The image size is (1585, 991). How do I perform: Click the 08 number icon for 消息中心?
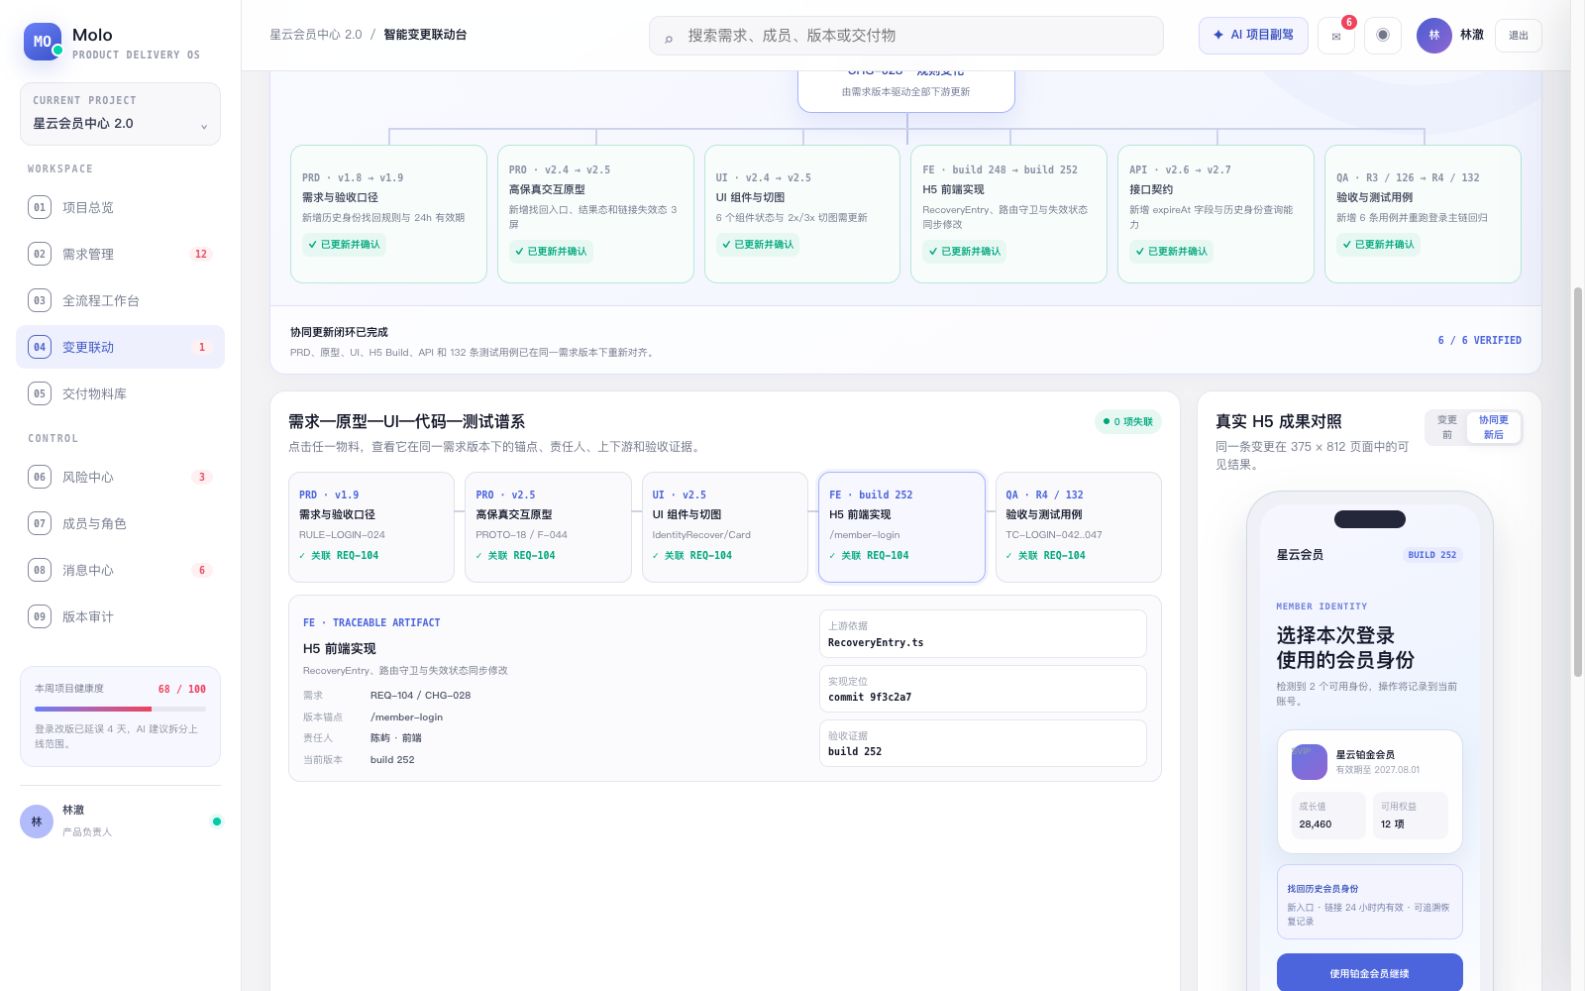pyautogui.click(x=40, y=570)
